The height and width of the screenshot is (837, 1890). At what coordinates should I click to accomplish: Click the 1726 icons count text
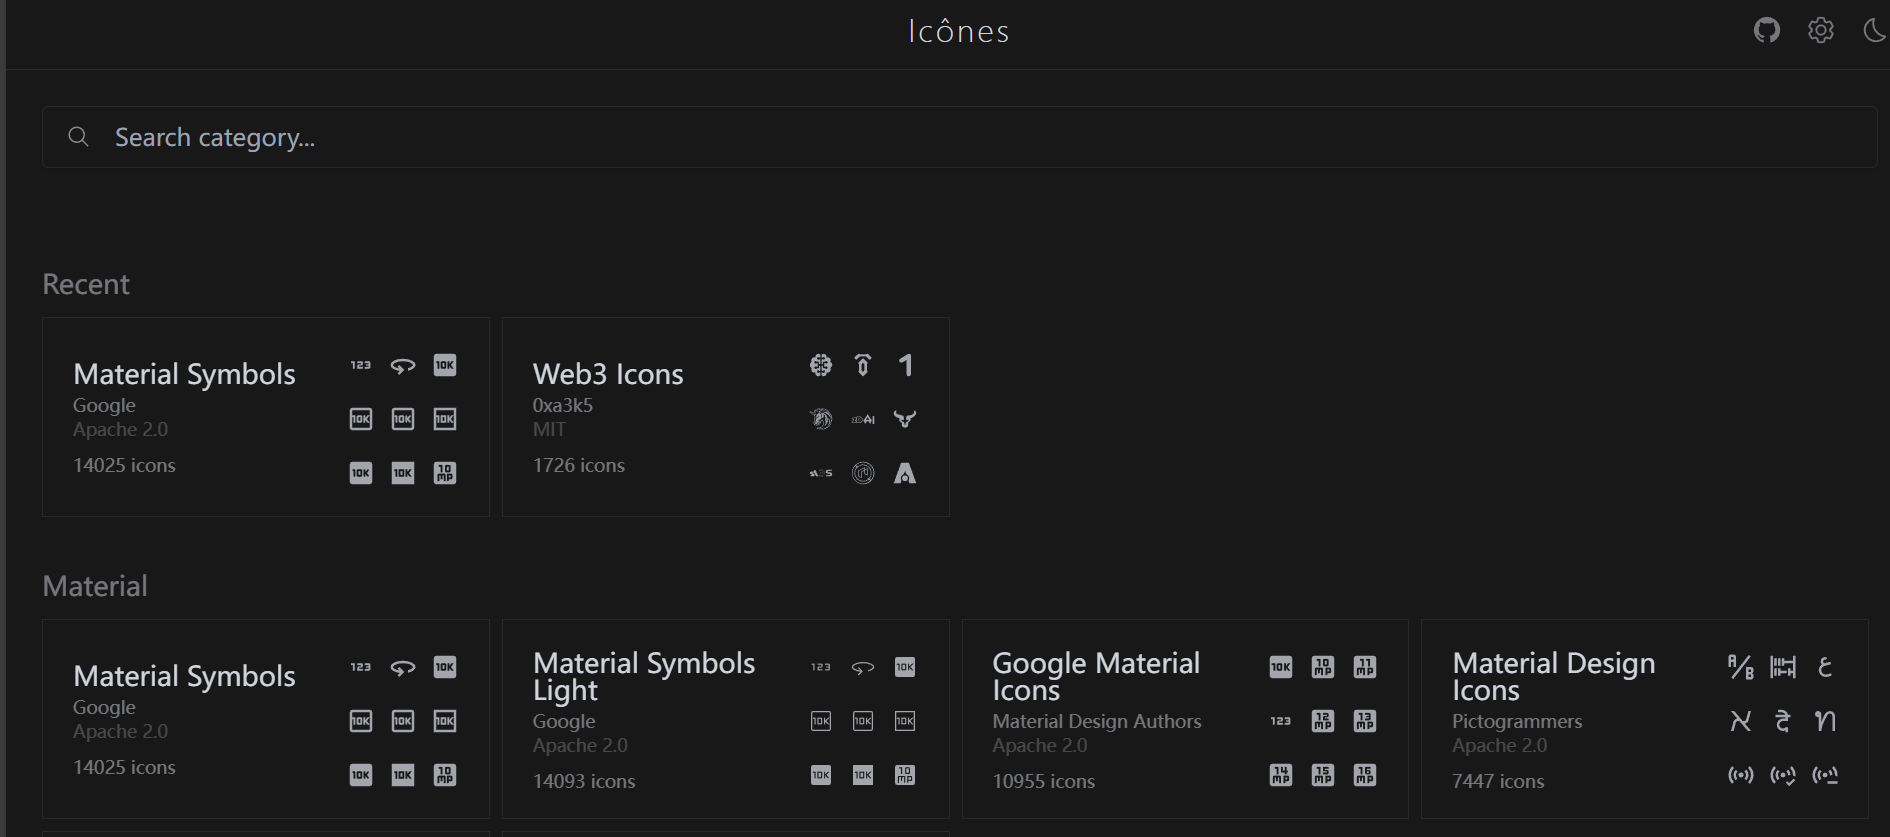pyautogui.click(x=579, y=465)
